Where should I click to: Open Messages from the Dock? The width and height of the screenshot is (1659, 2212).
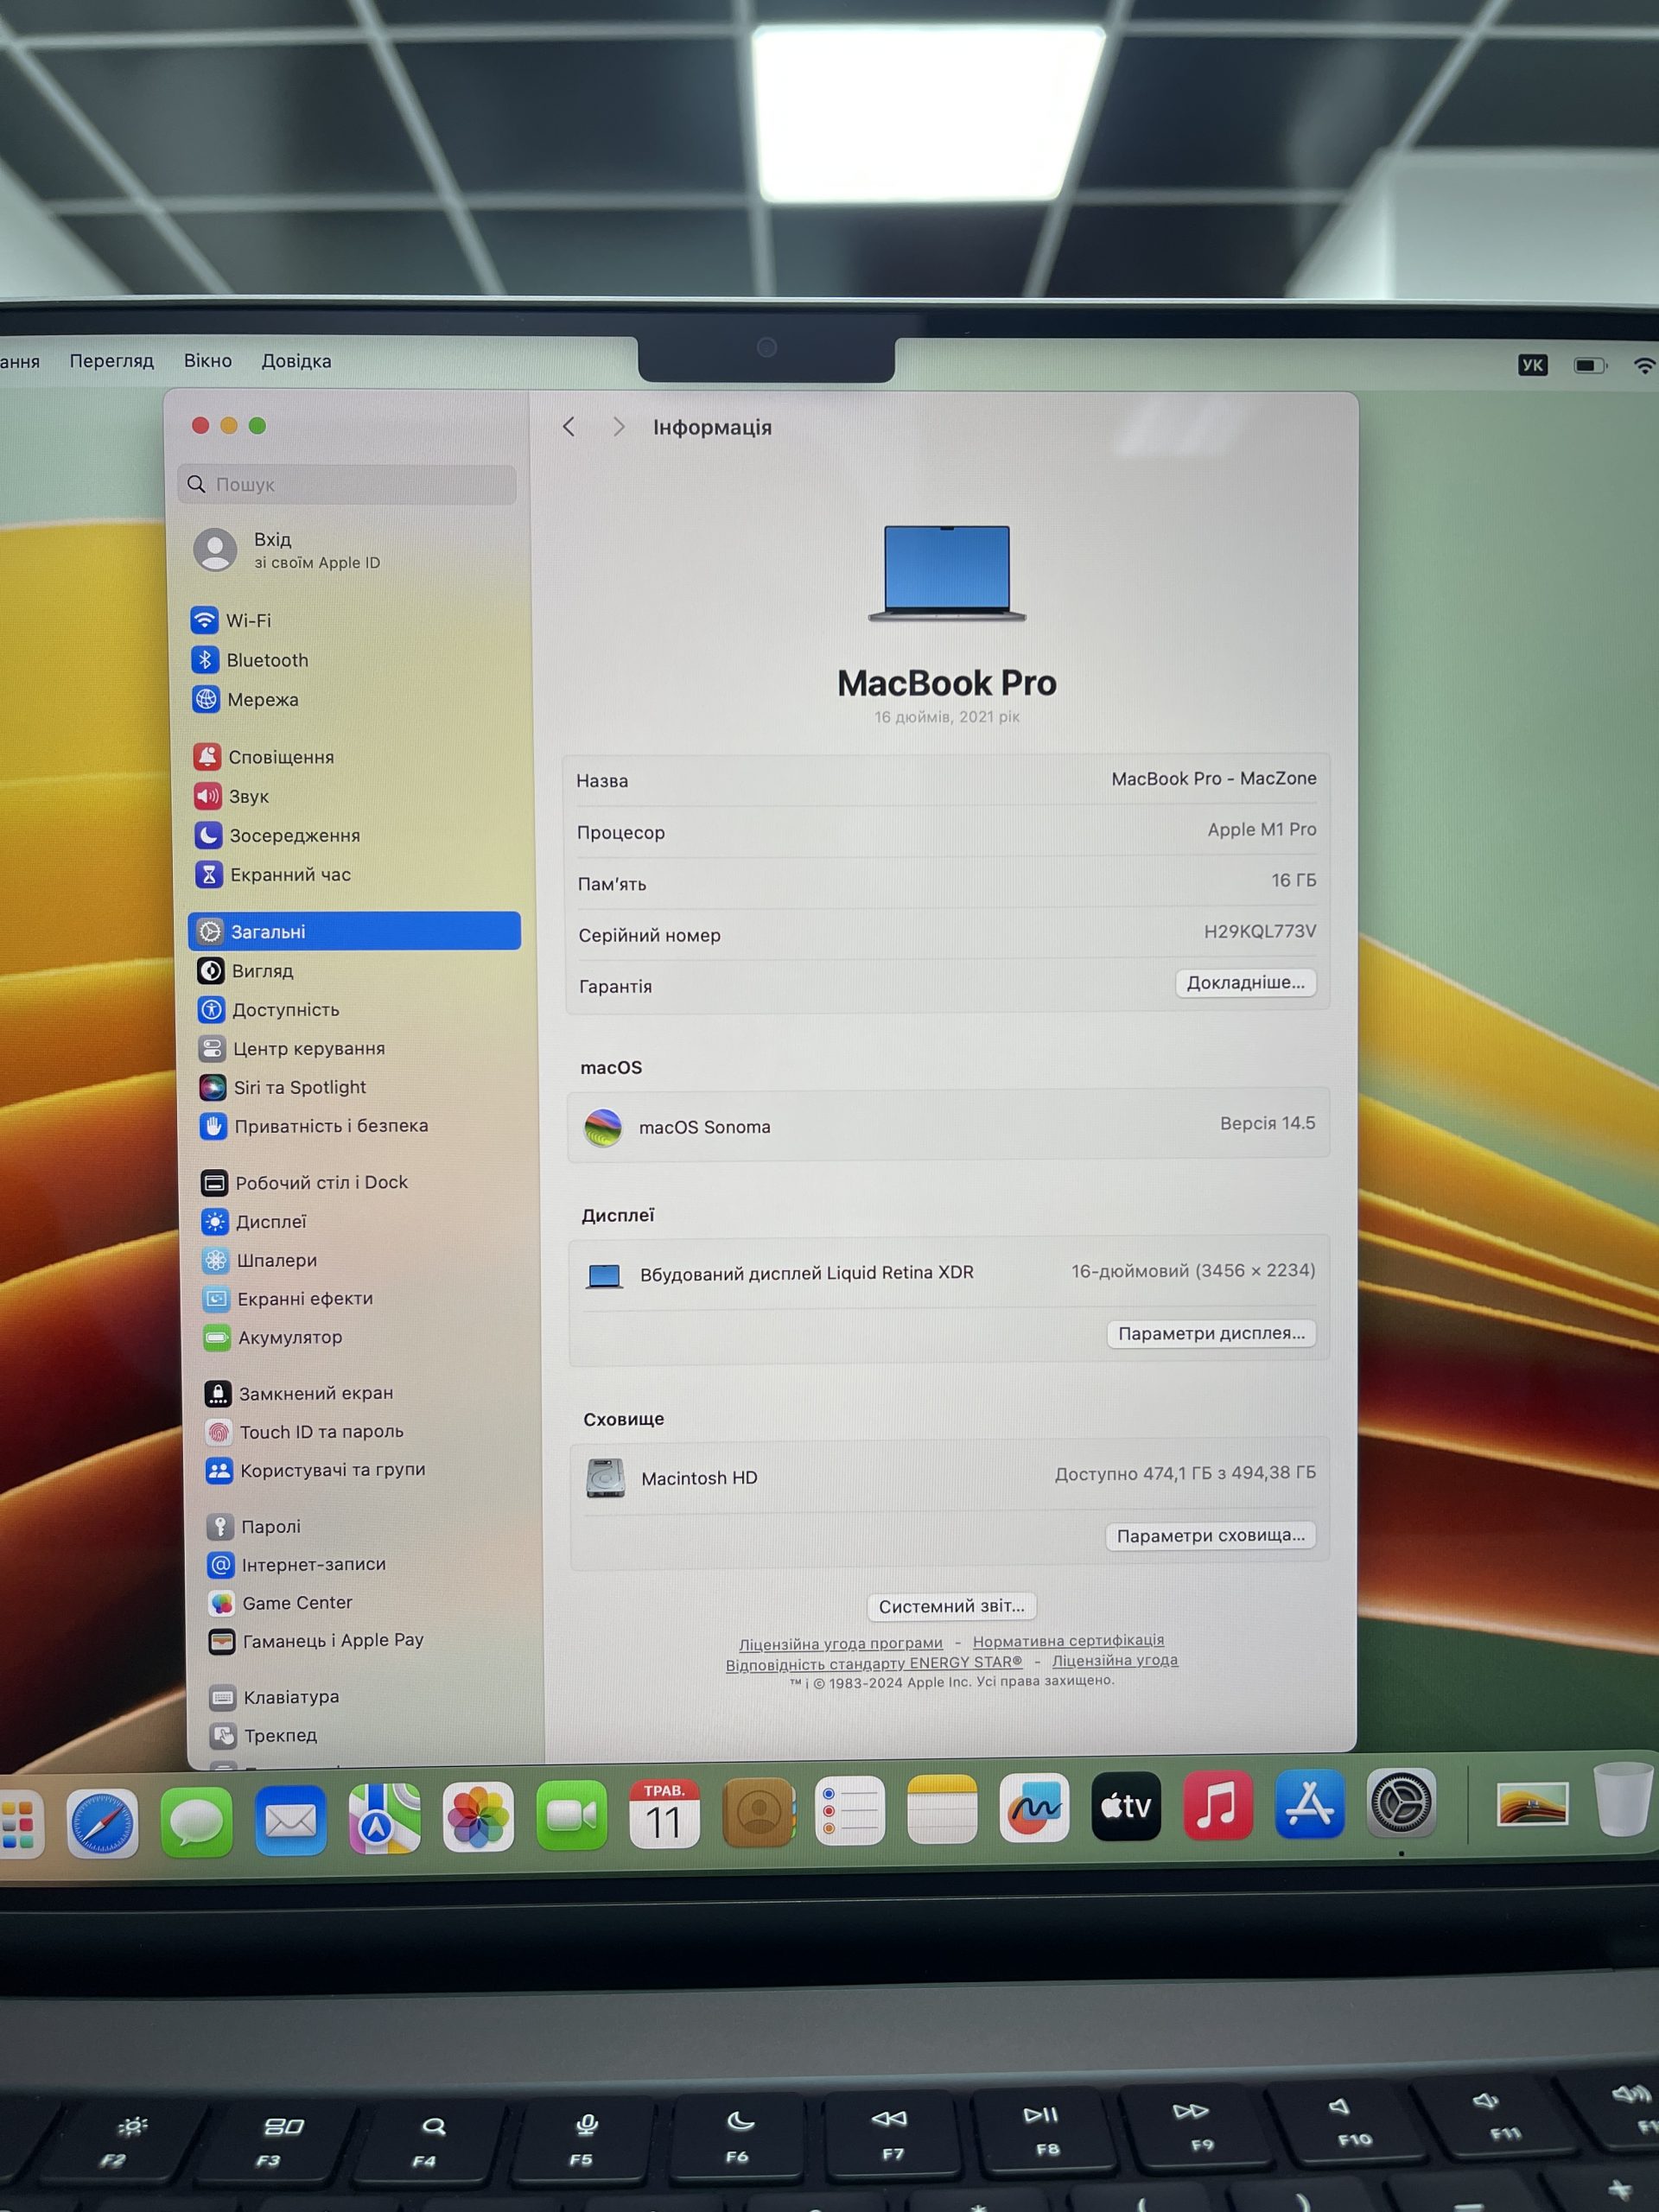coord(196,1821)
